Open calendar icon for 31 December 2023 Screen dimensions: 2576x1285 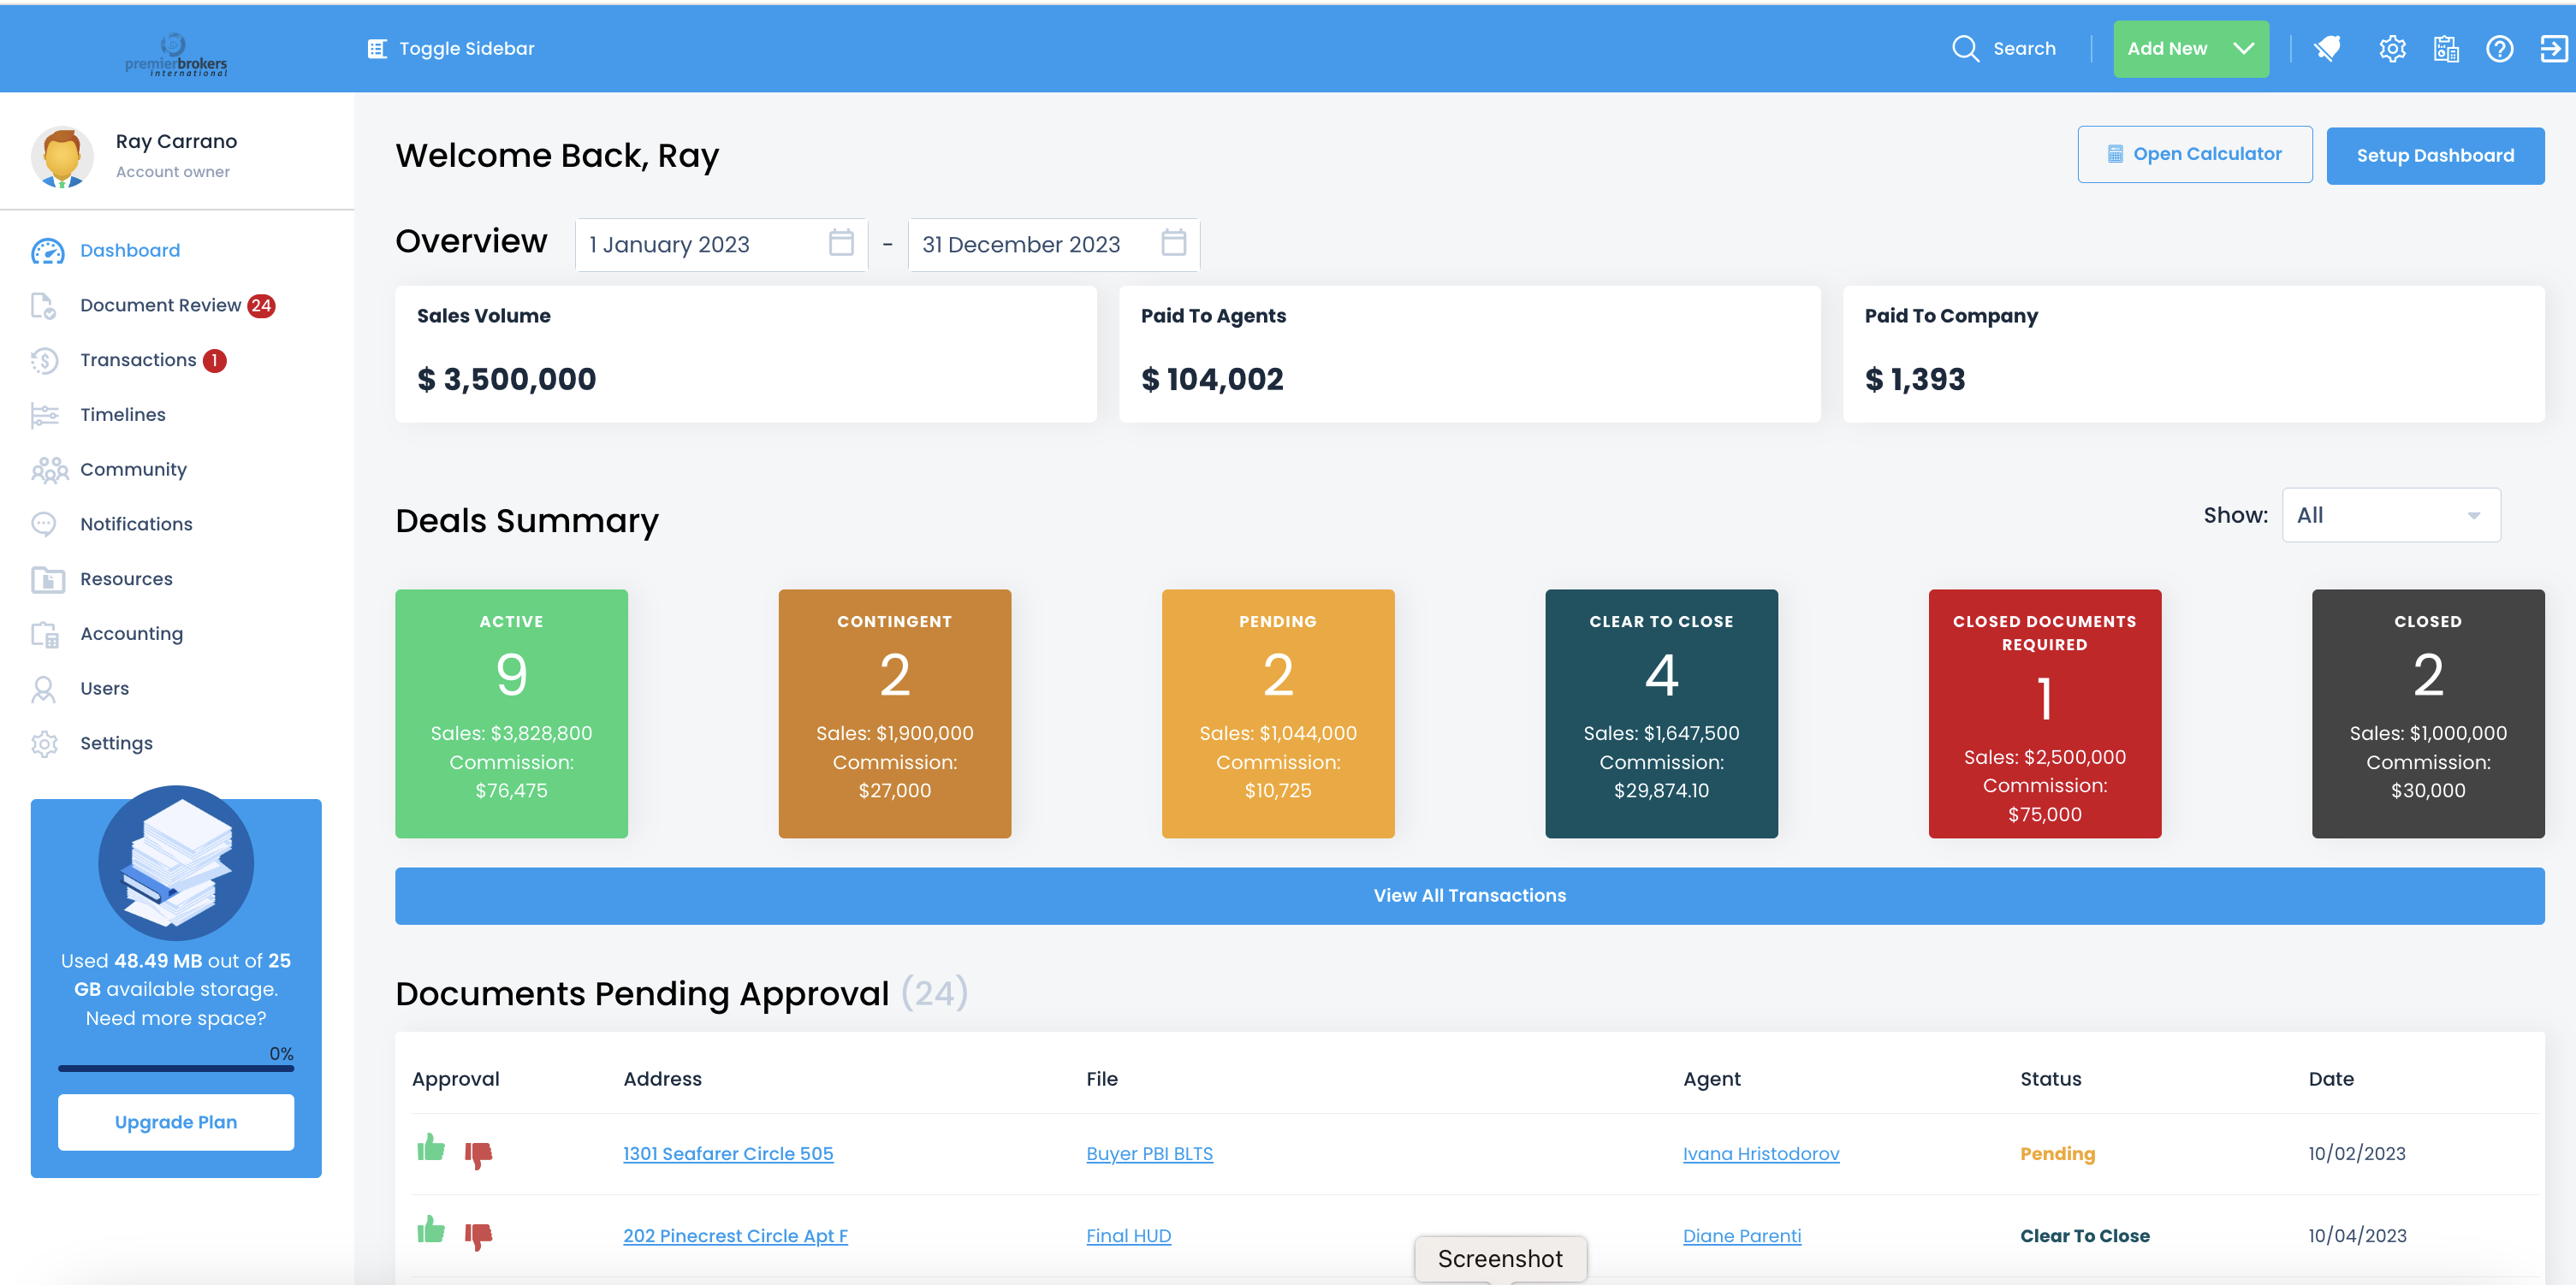[1174, 243]
